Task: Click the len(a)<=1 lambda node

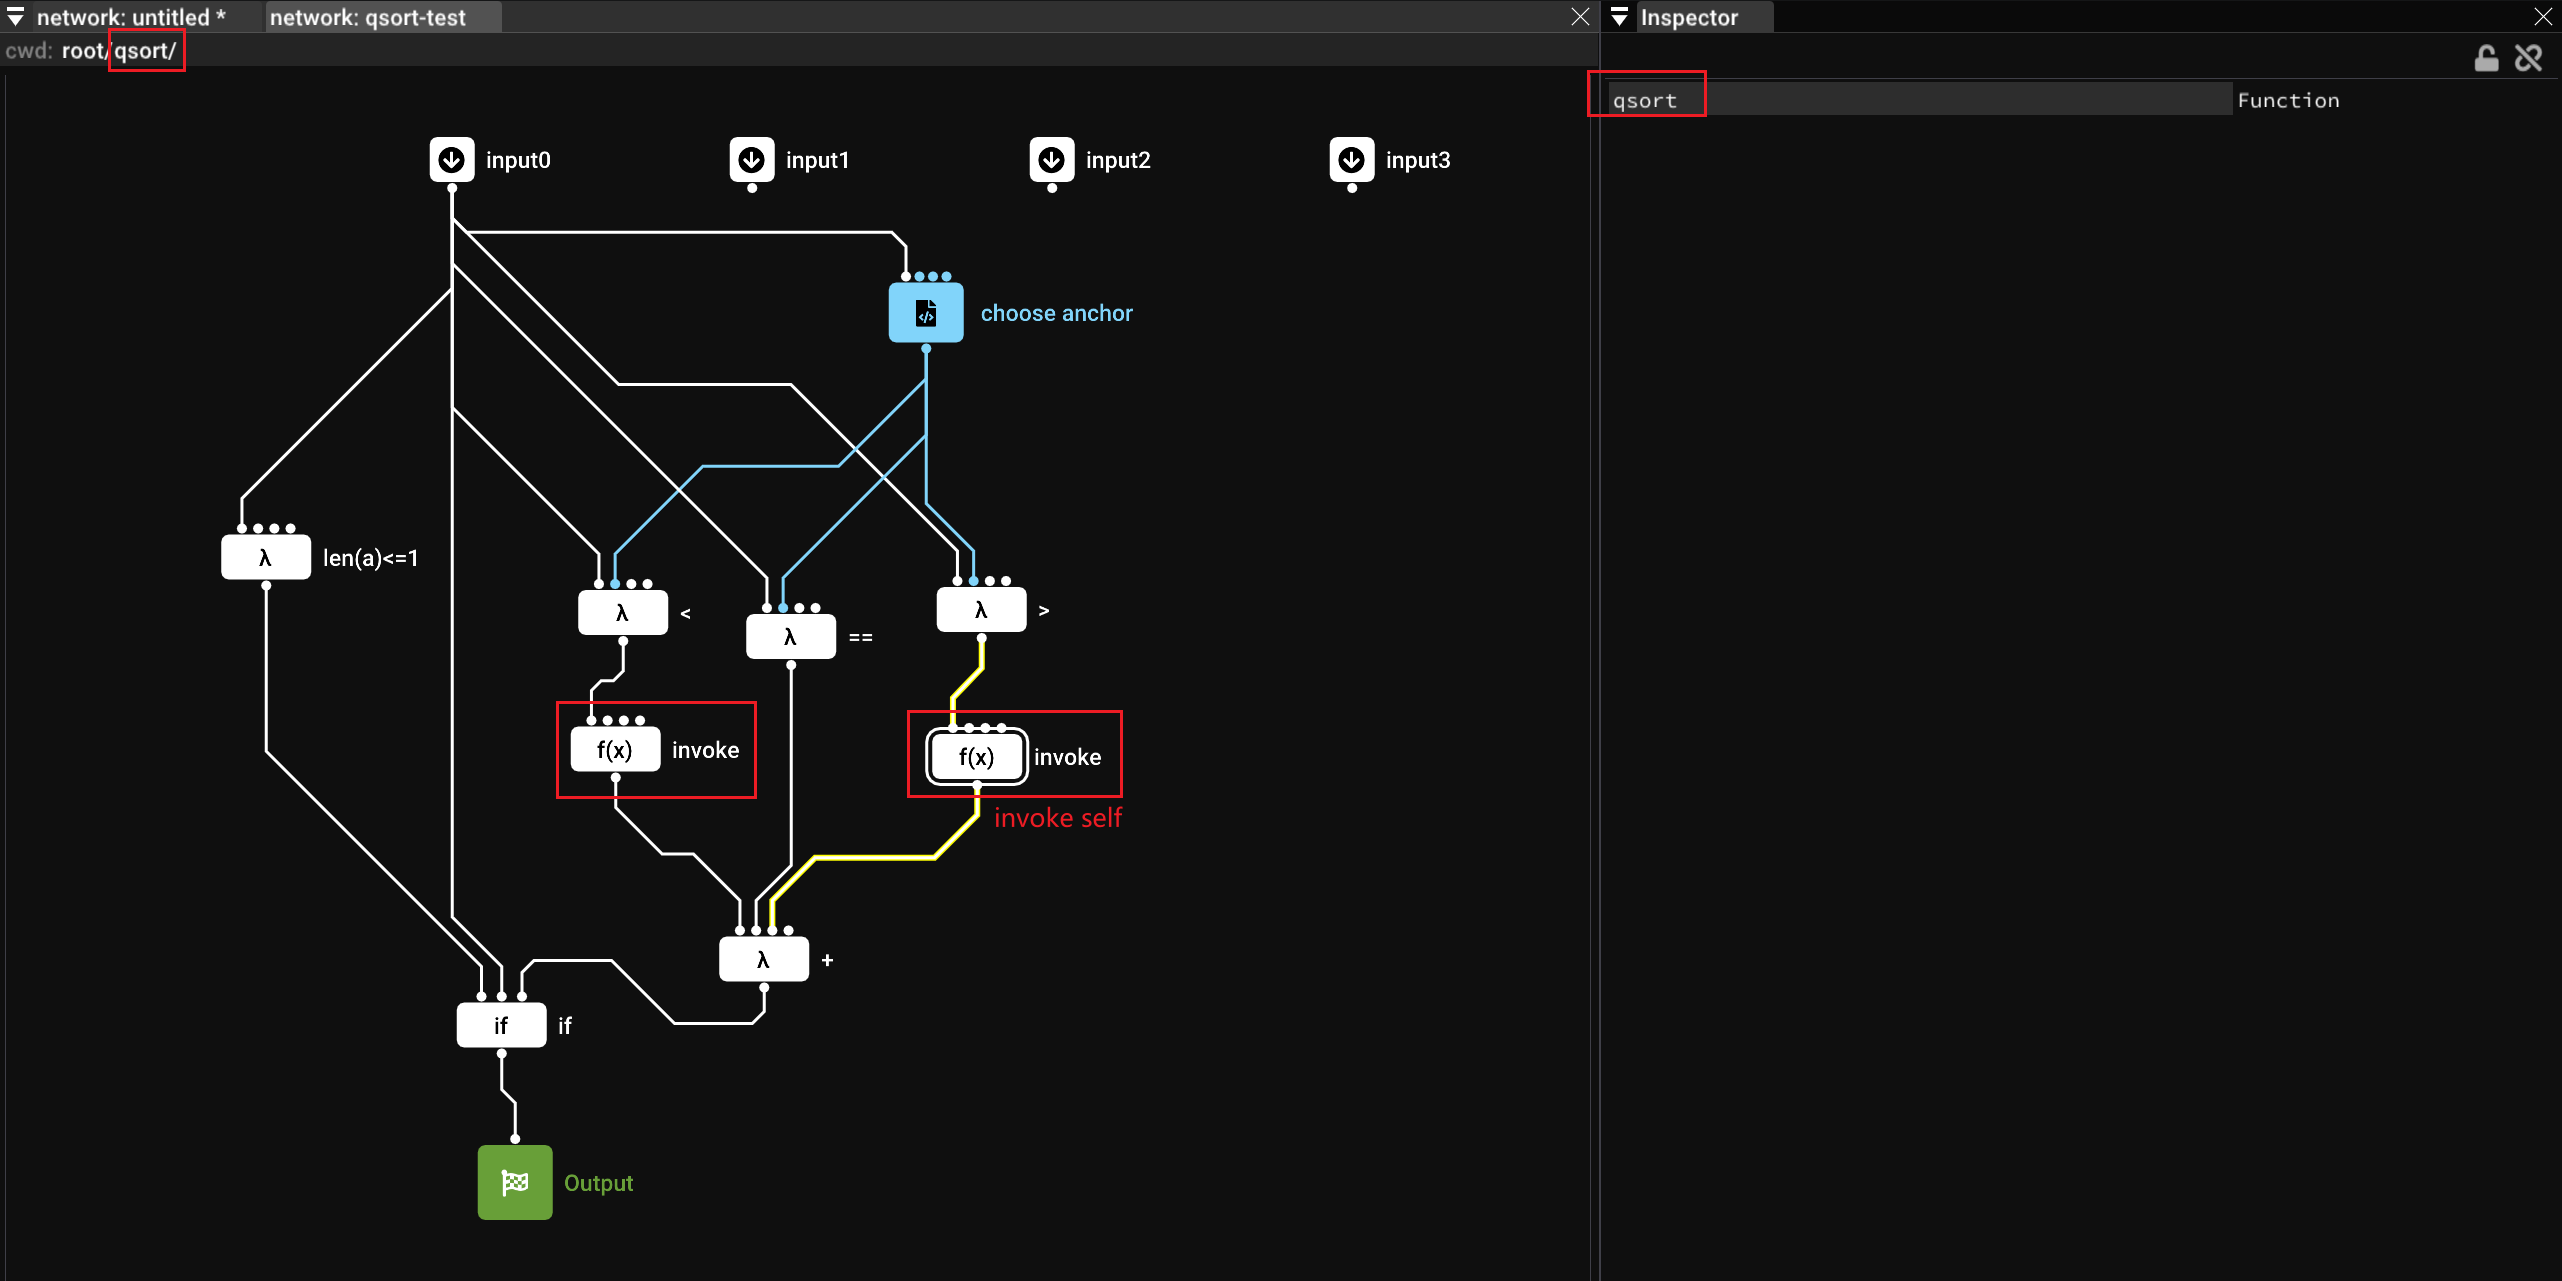Action: coord(266,558)
